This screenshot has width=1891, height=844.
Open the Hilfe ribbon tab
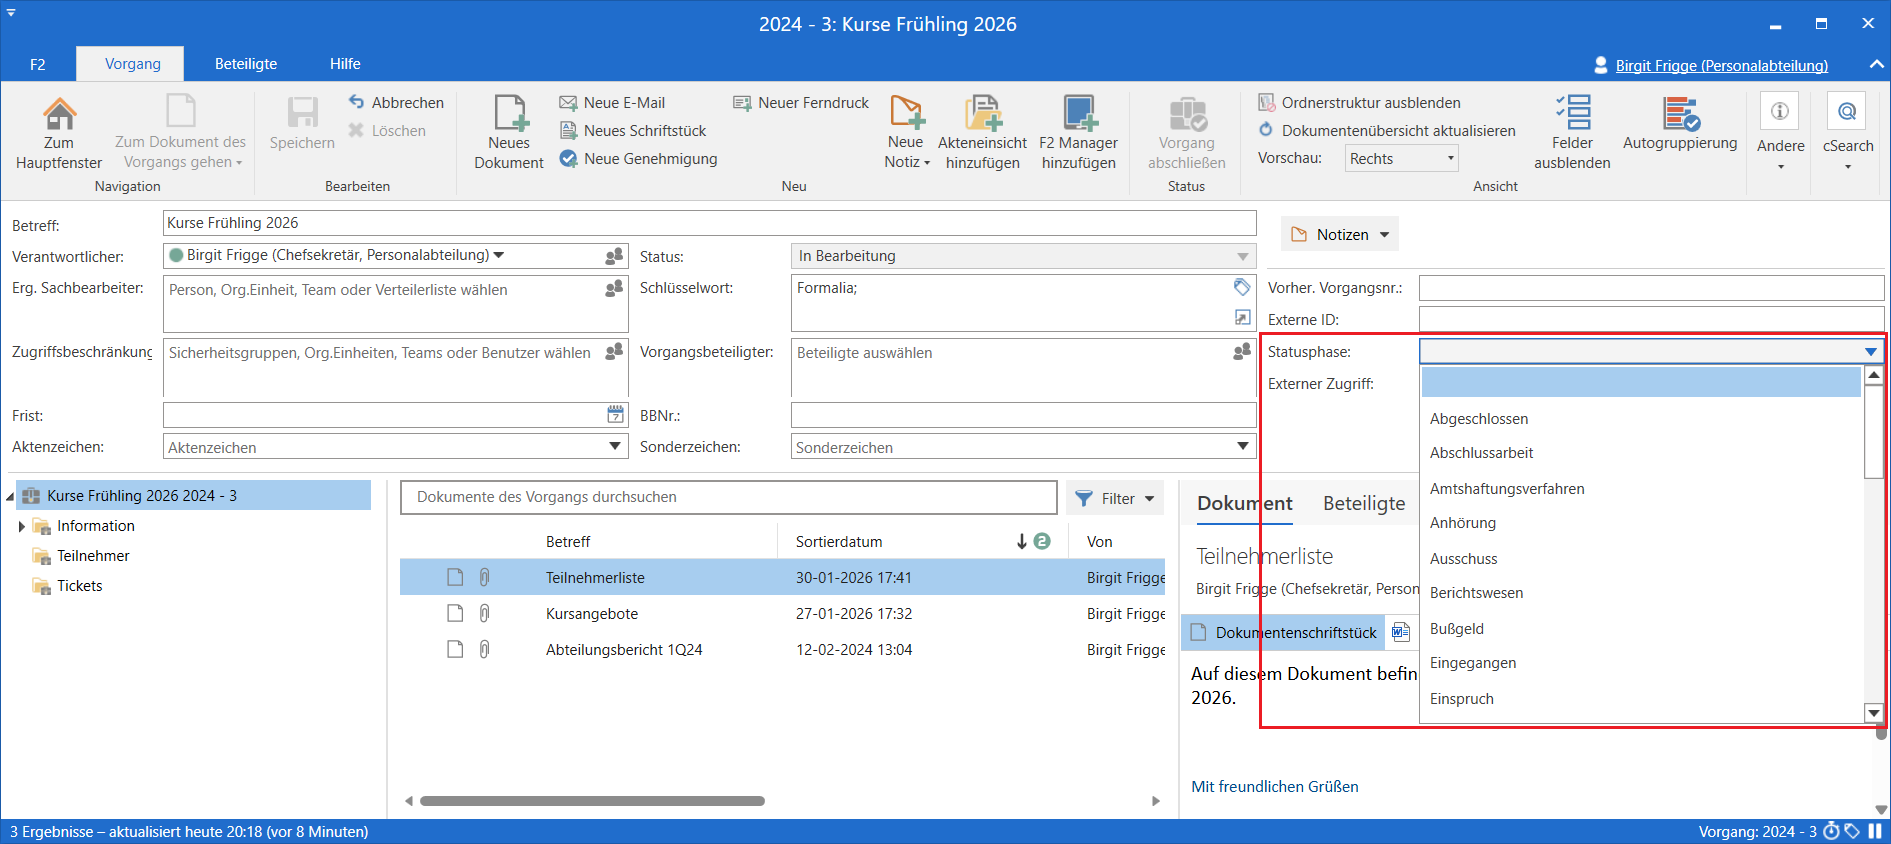[x=345, y=64]
